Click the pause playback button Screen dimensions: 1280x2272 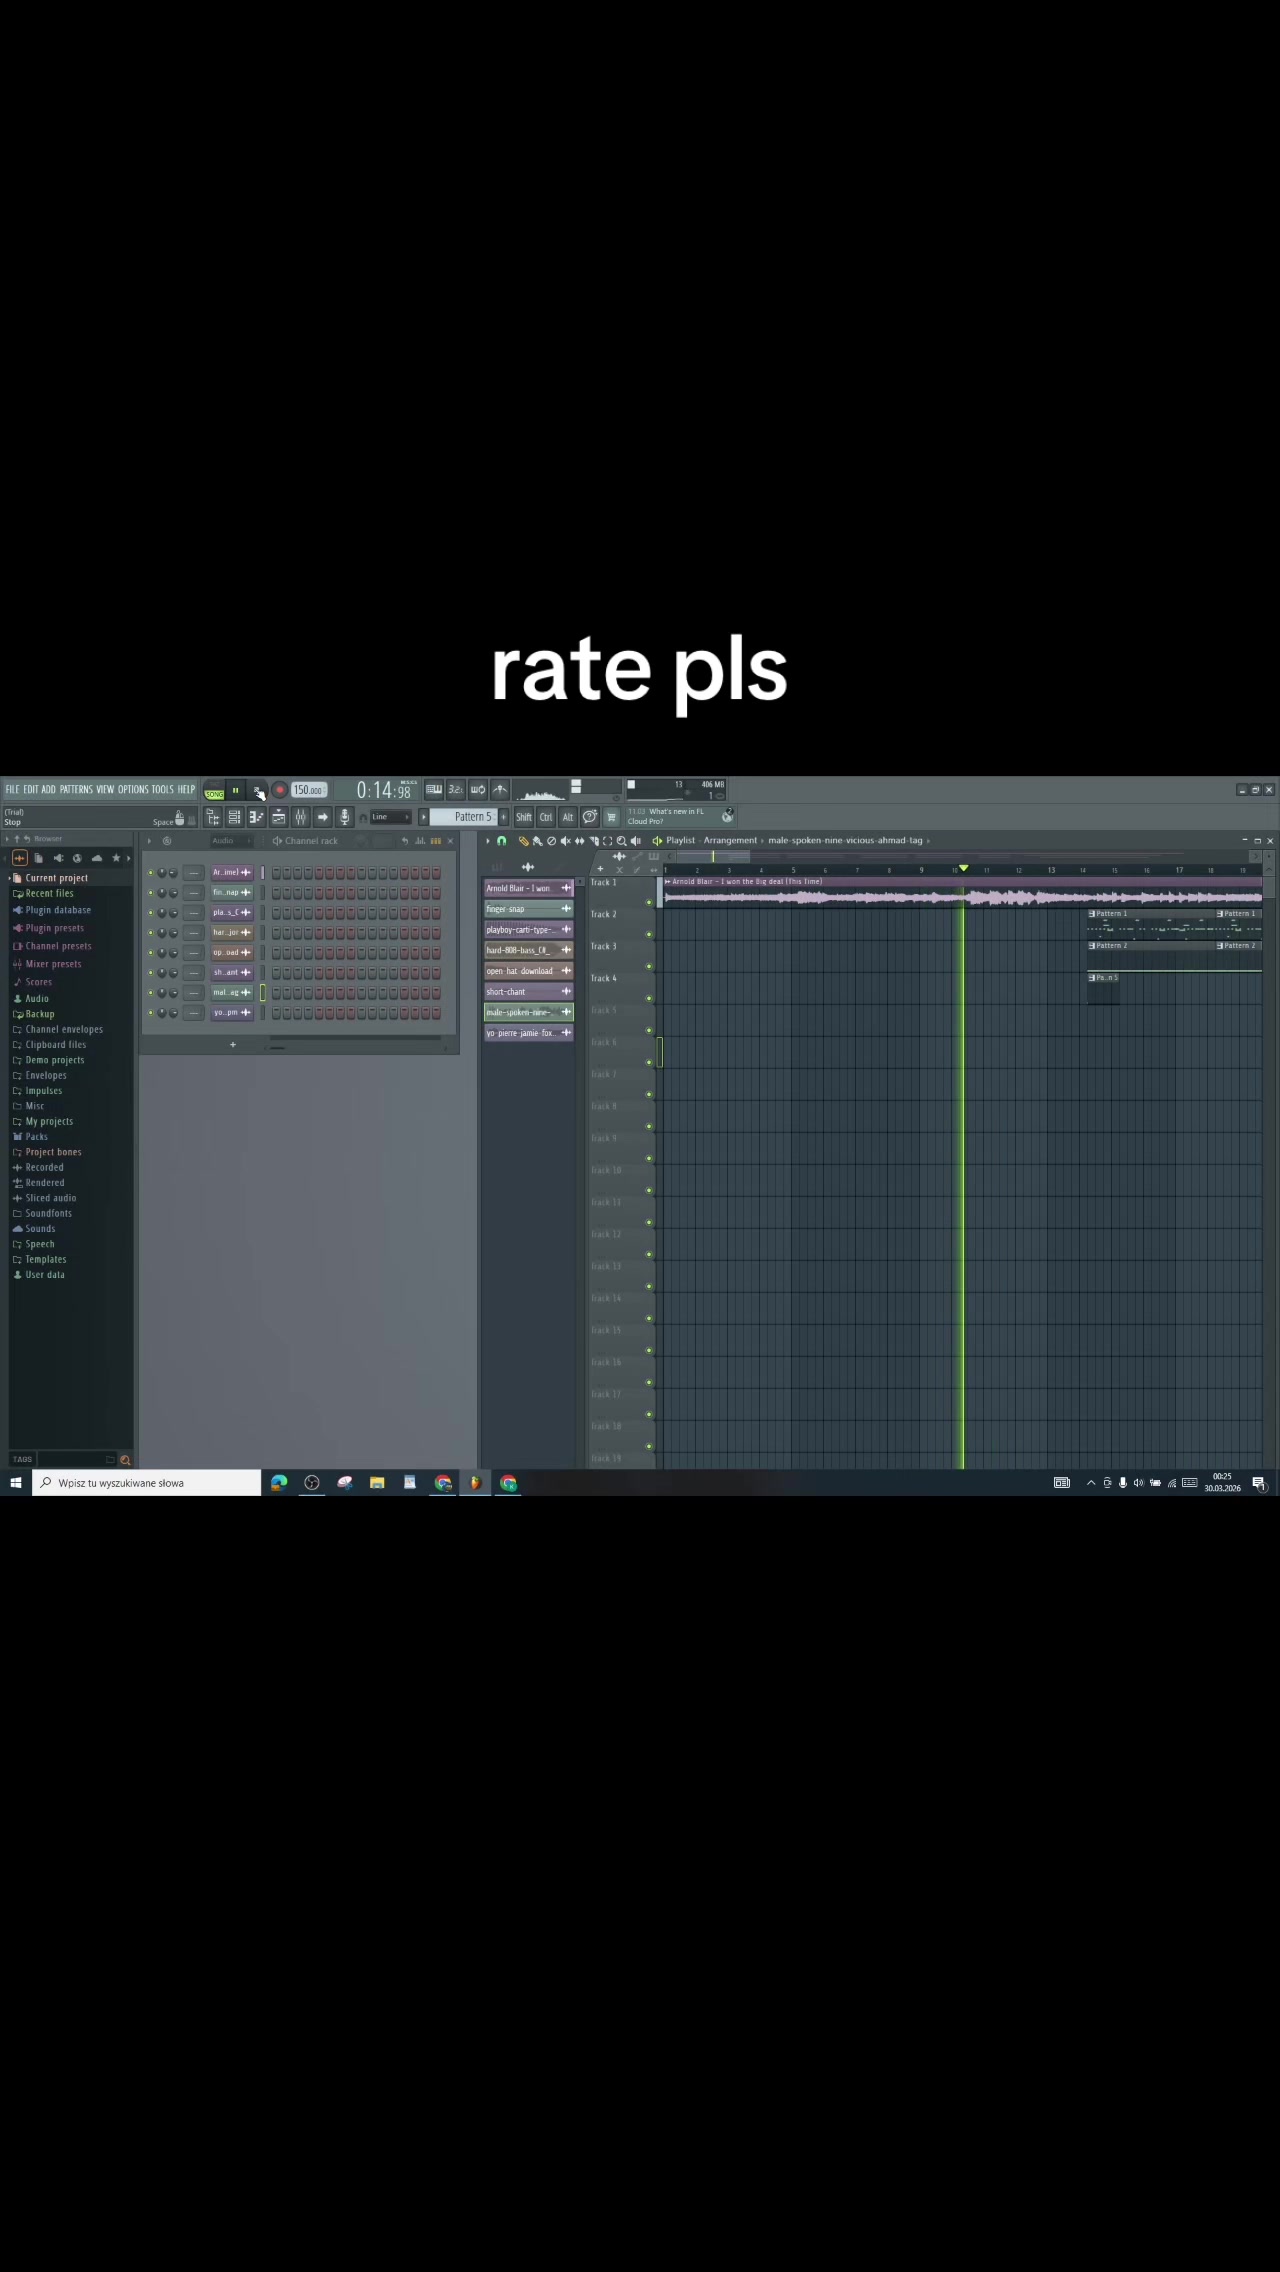tap(236, 791)
